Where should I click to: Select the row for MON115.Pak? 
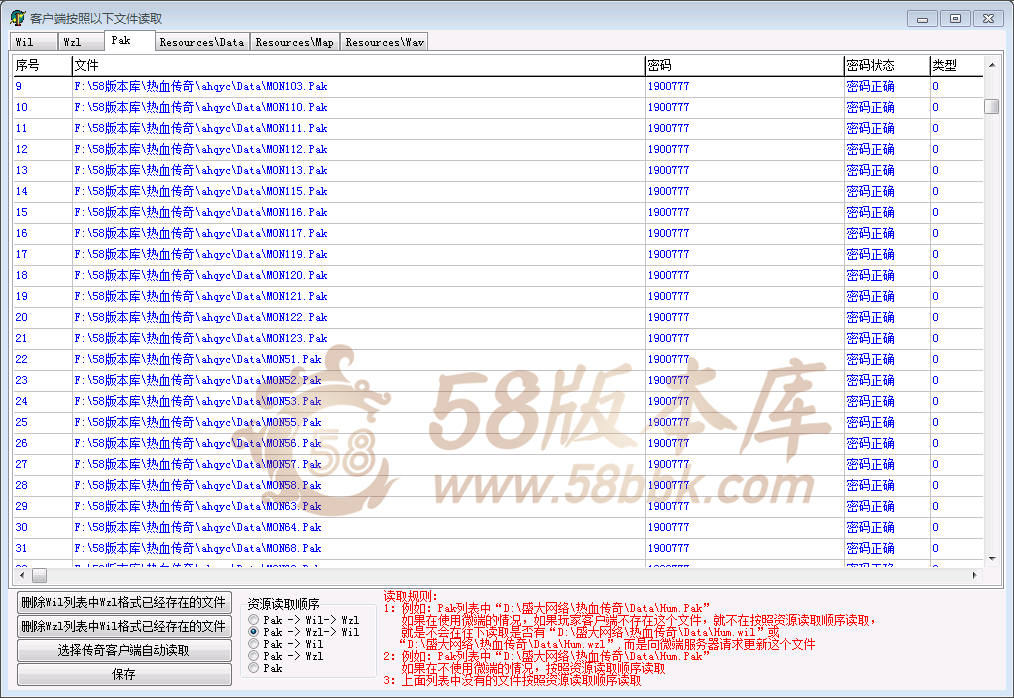[498, 191]
